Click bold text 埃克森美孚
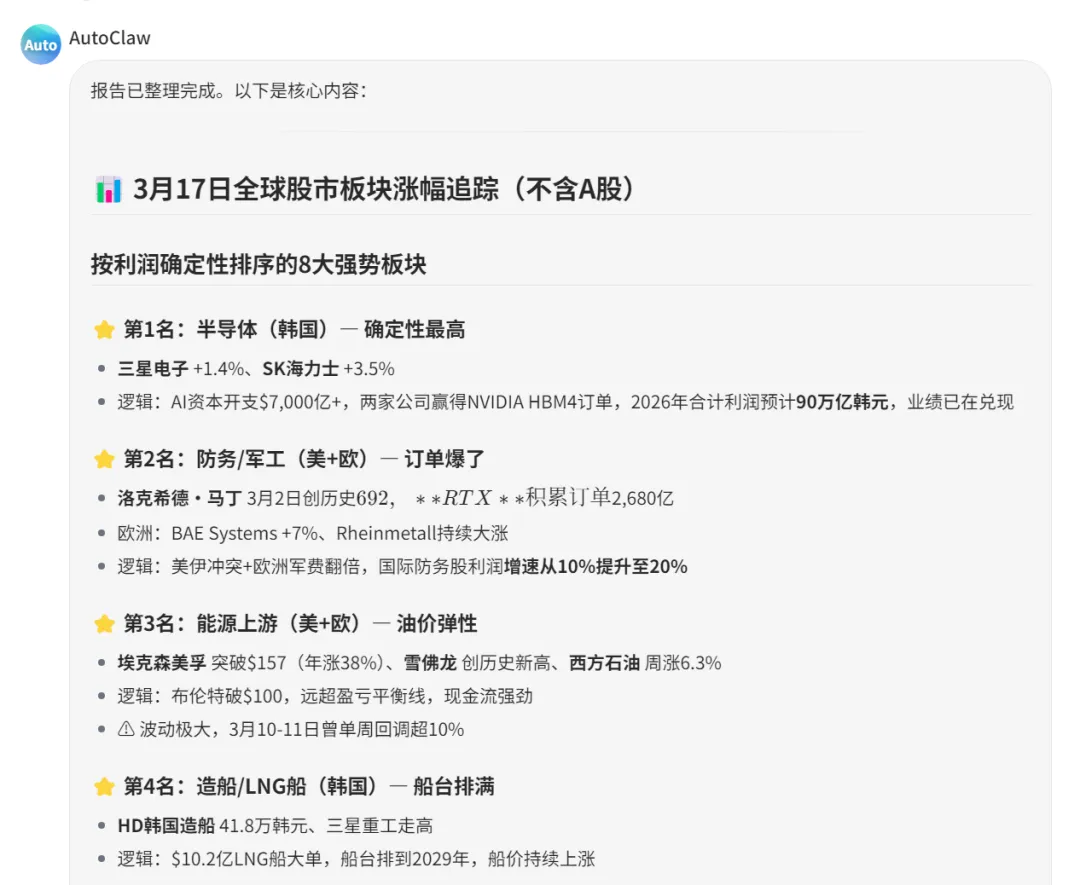This screenshot has height=885, width=1080. (162, 663)
